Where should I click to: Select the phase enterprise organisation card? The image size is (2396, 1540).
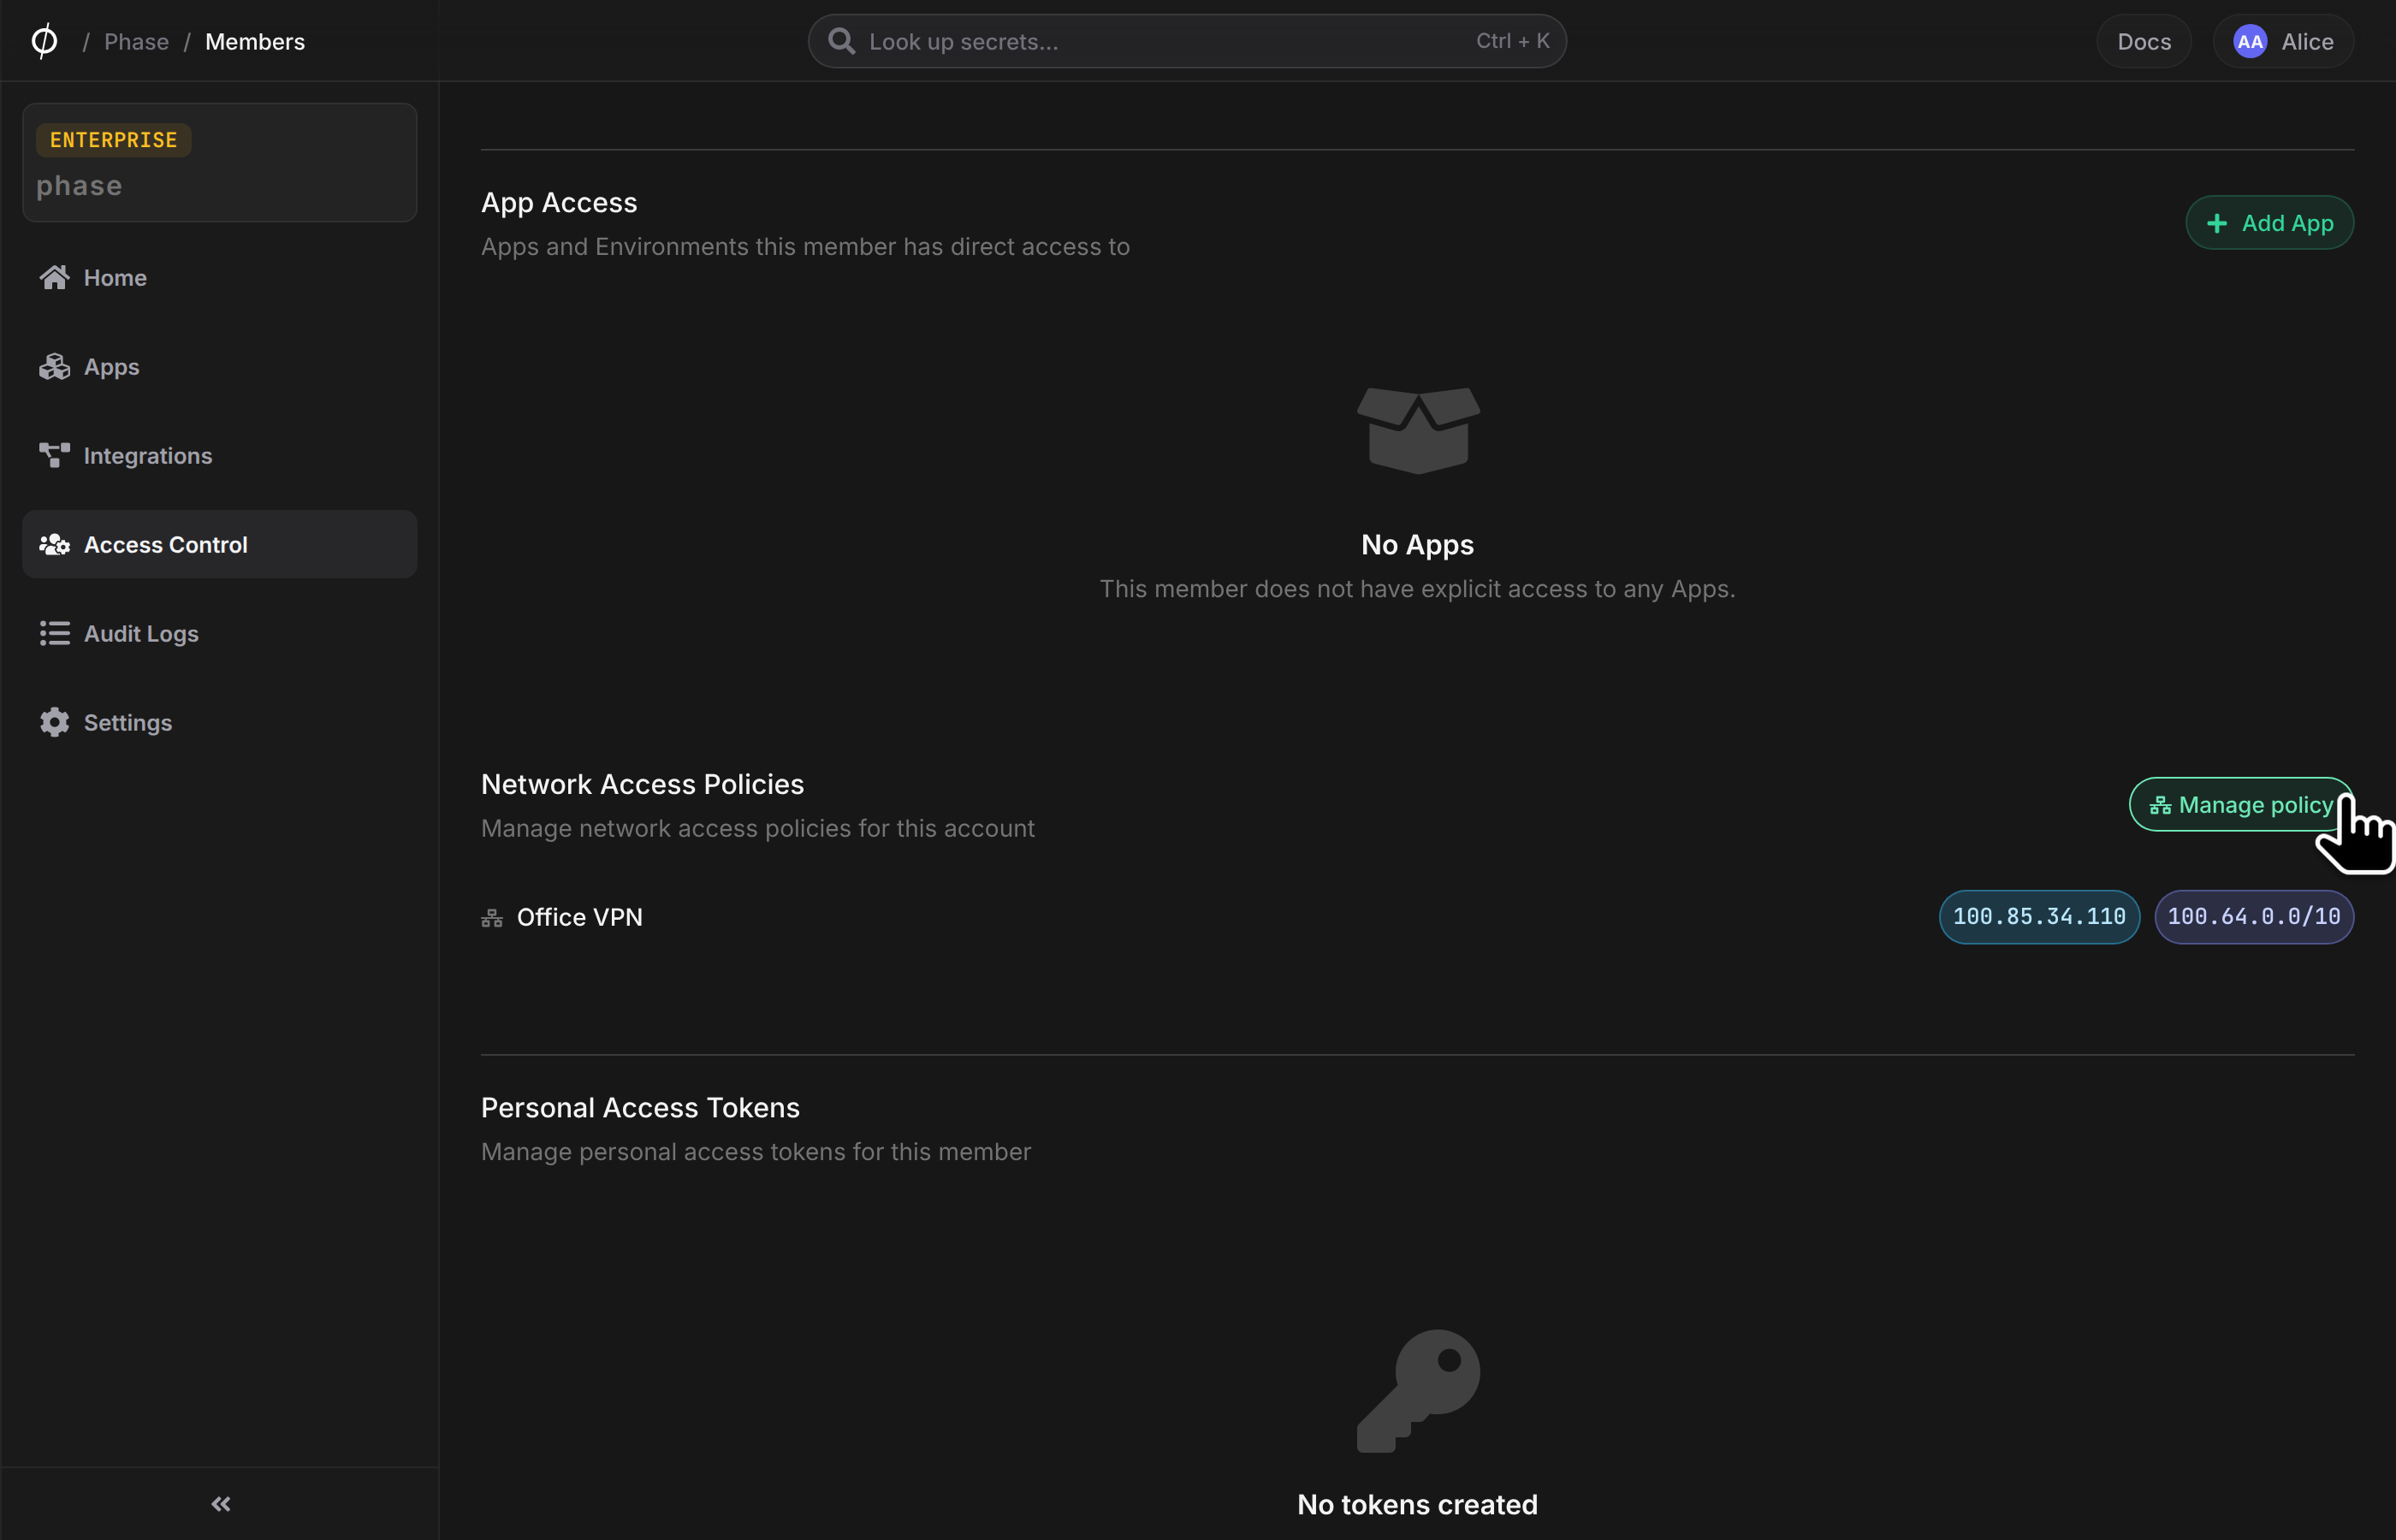(x=219, y=162)
